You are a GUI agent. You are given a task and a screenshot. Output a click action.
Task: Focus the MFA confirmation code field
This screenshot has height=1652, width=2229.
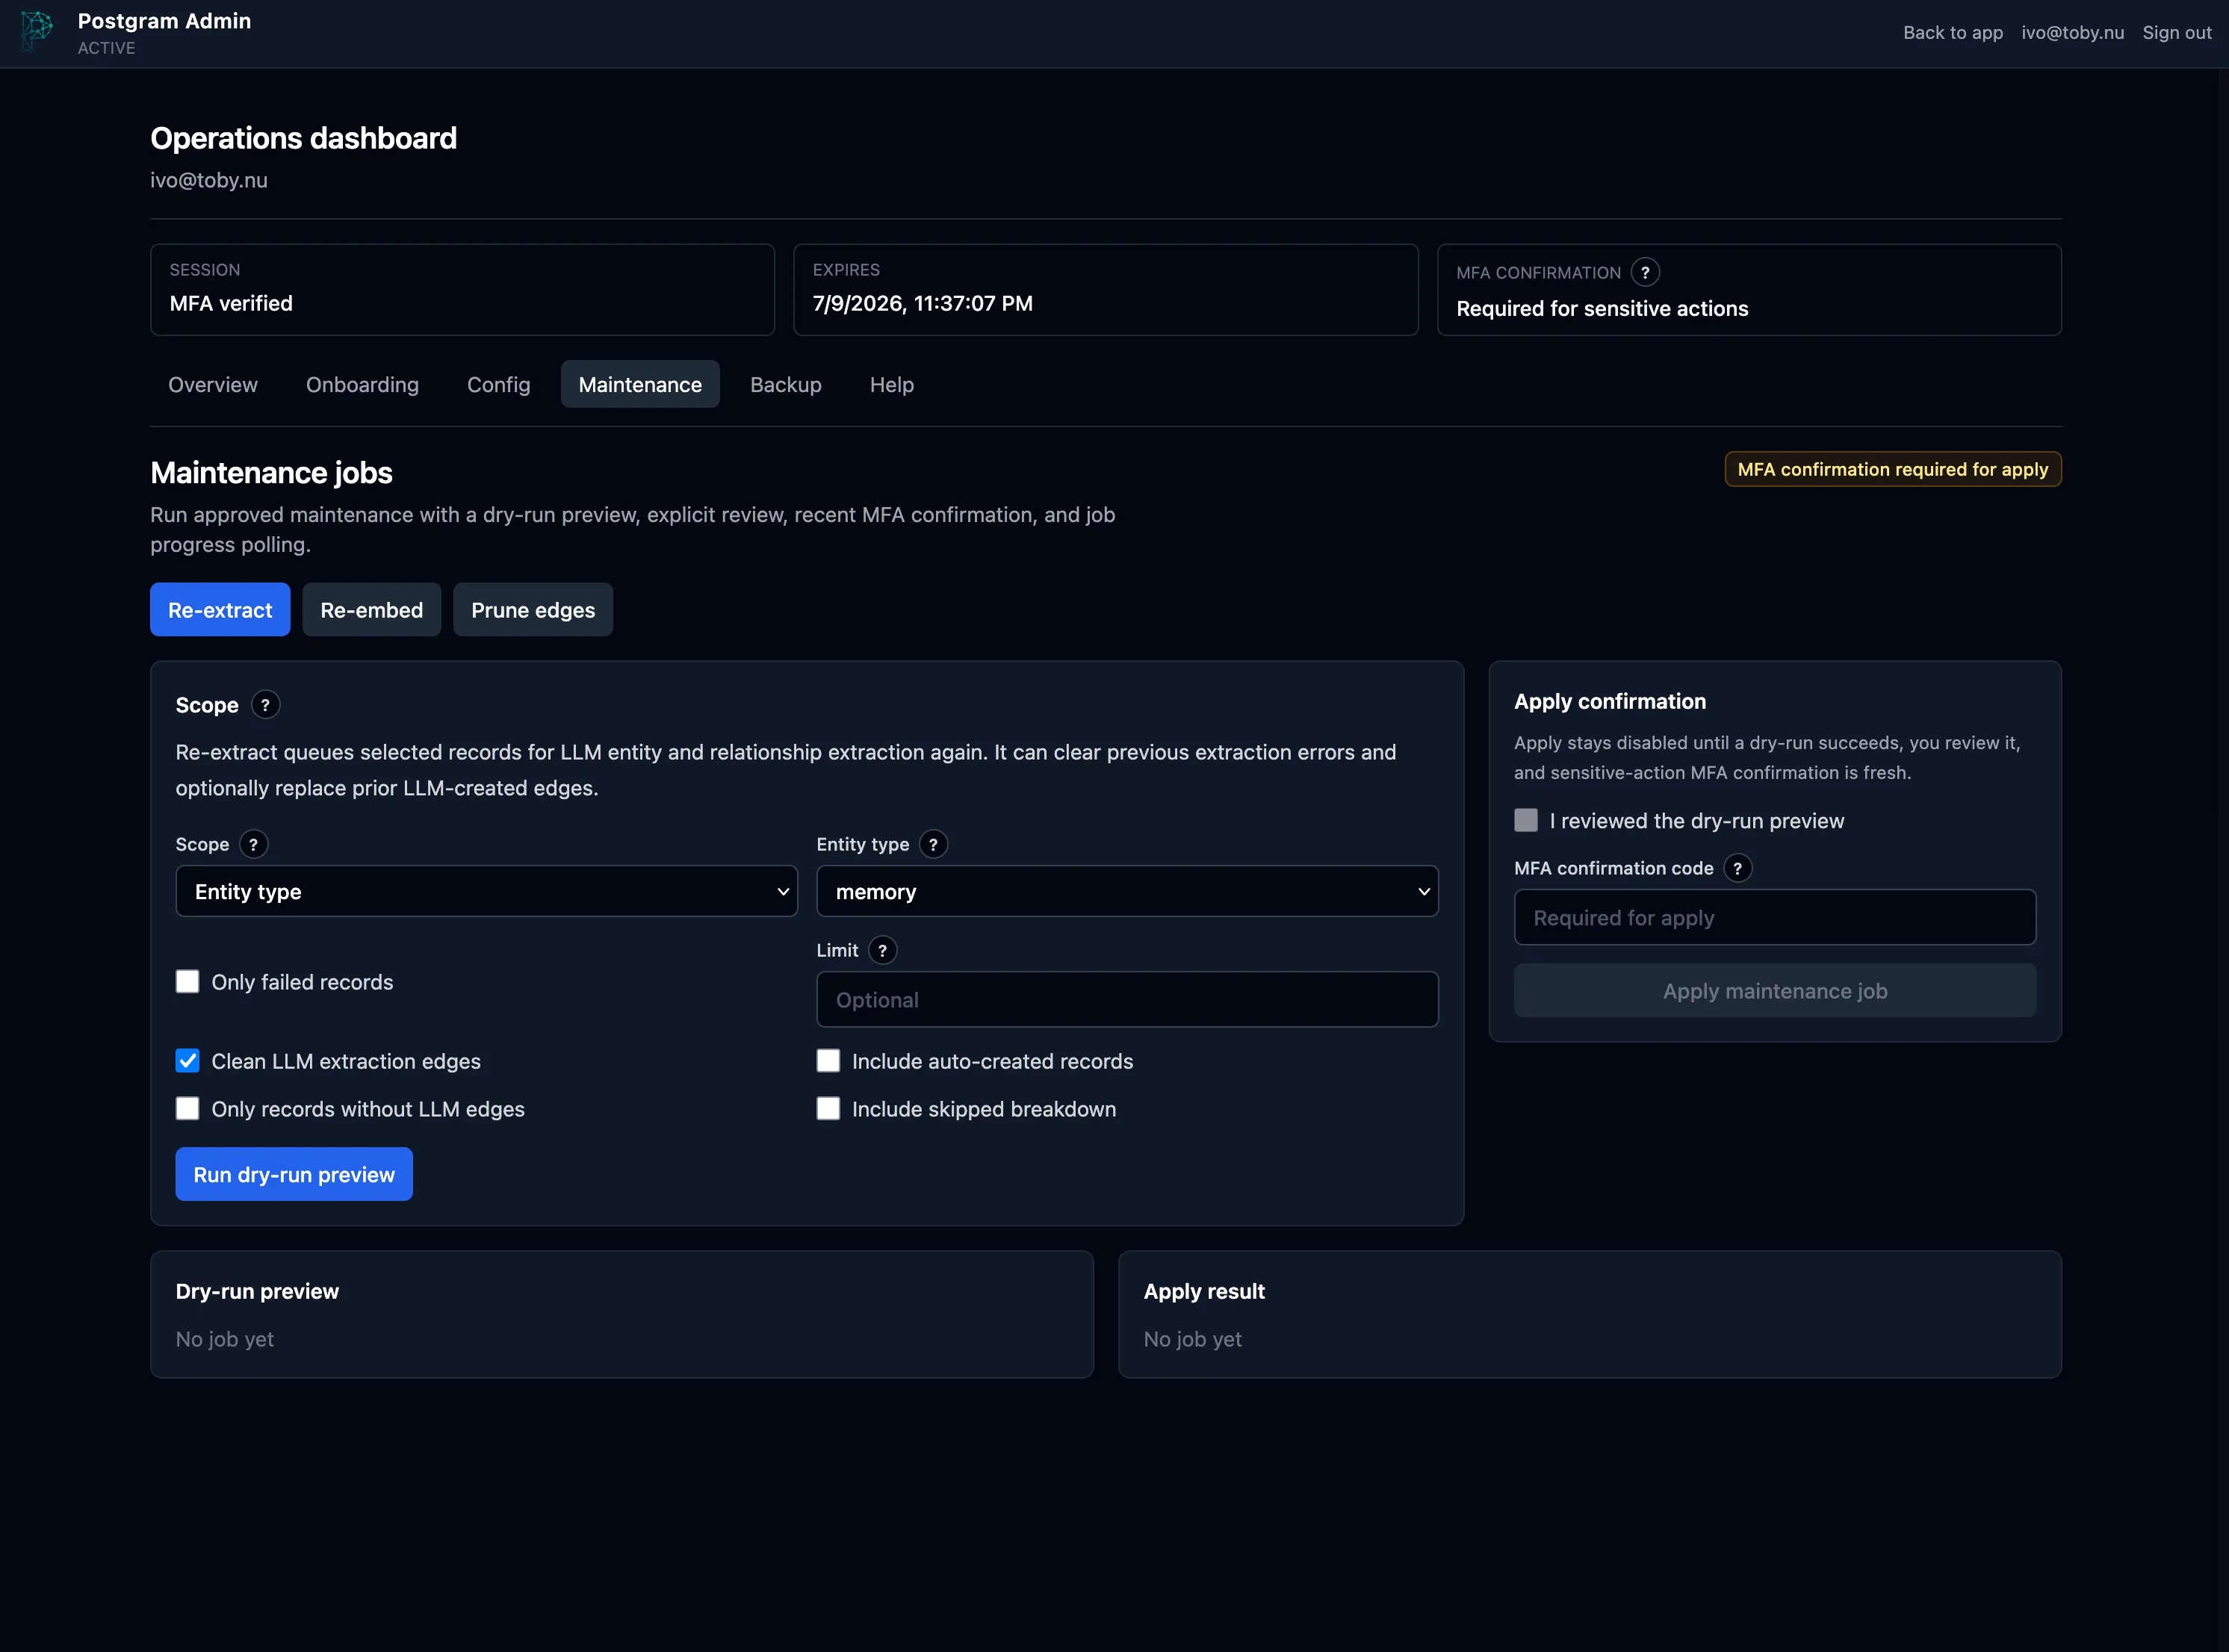tap(1775, 918)
